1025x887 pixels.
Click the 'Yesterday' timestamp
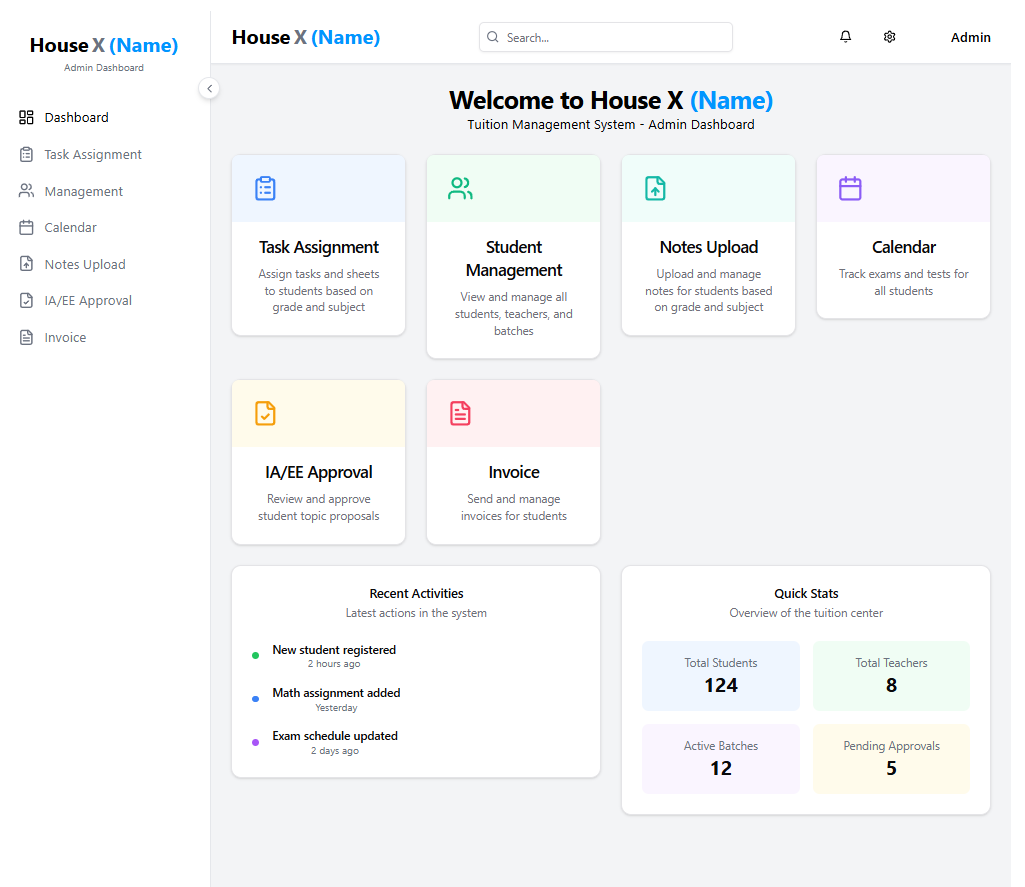(336, 708)
